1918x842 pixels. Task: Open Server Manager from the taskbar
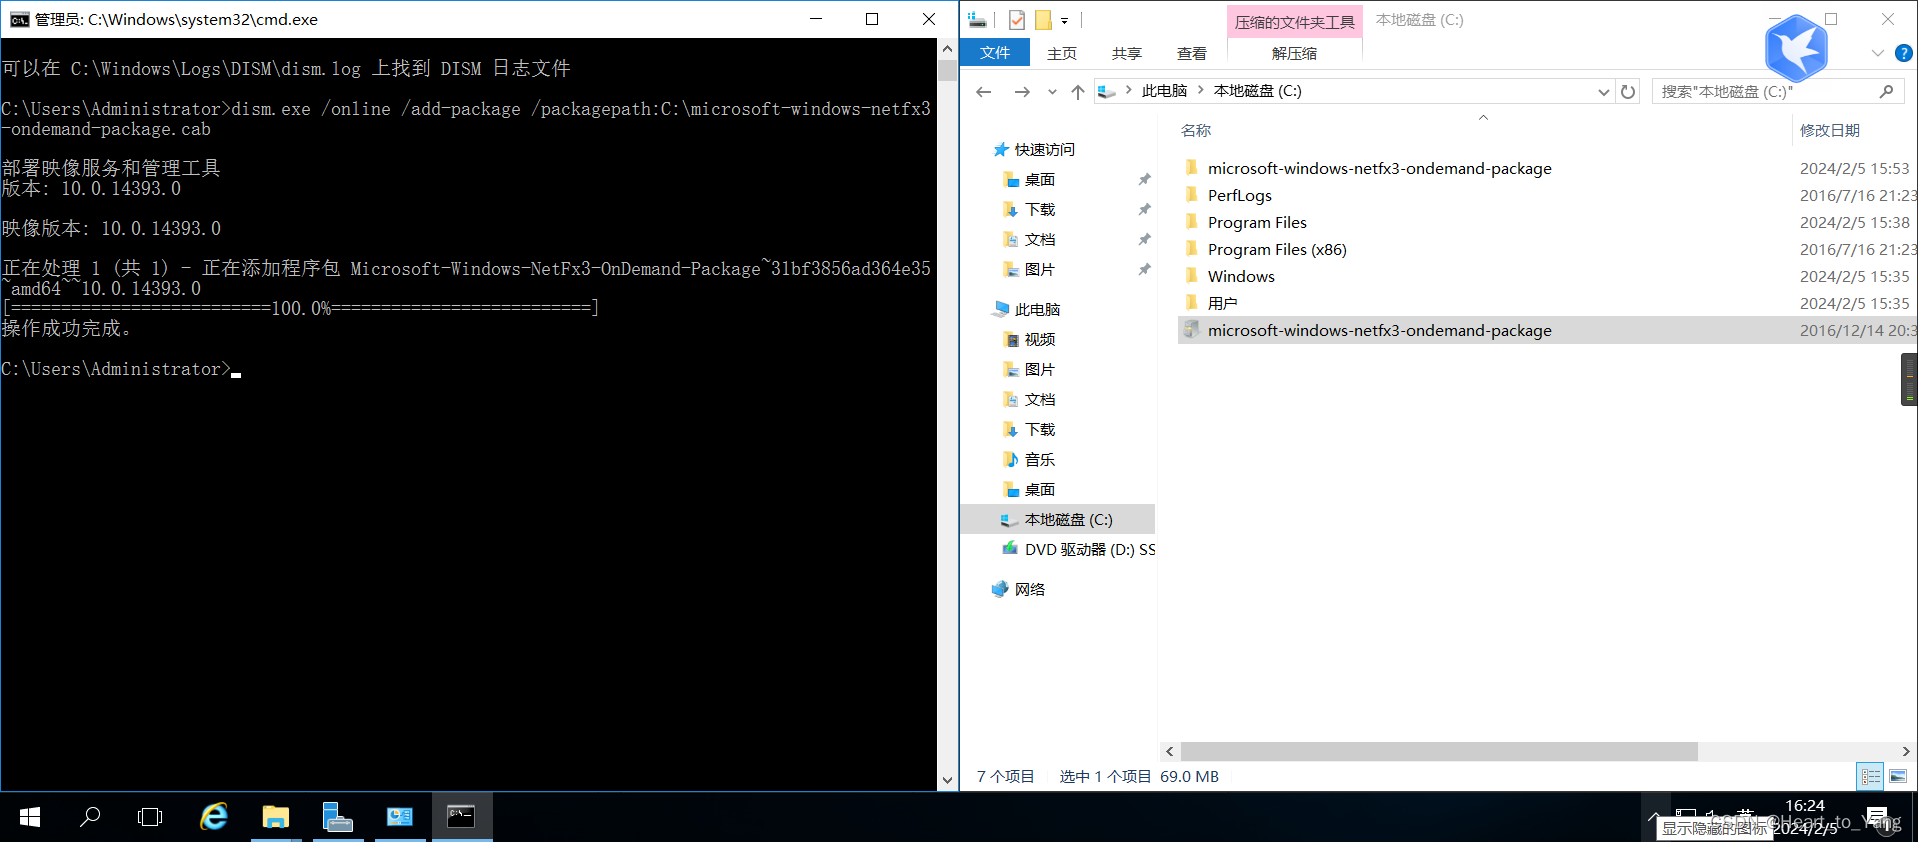click(x=338, y=817)
